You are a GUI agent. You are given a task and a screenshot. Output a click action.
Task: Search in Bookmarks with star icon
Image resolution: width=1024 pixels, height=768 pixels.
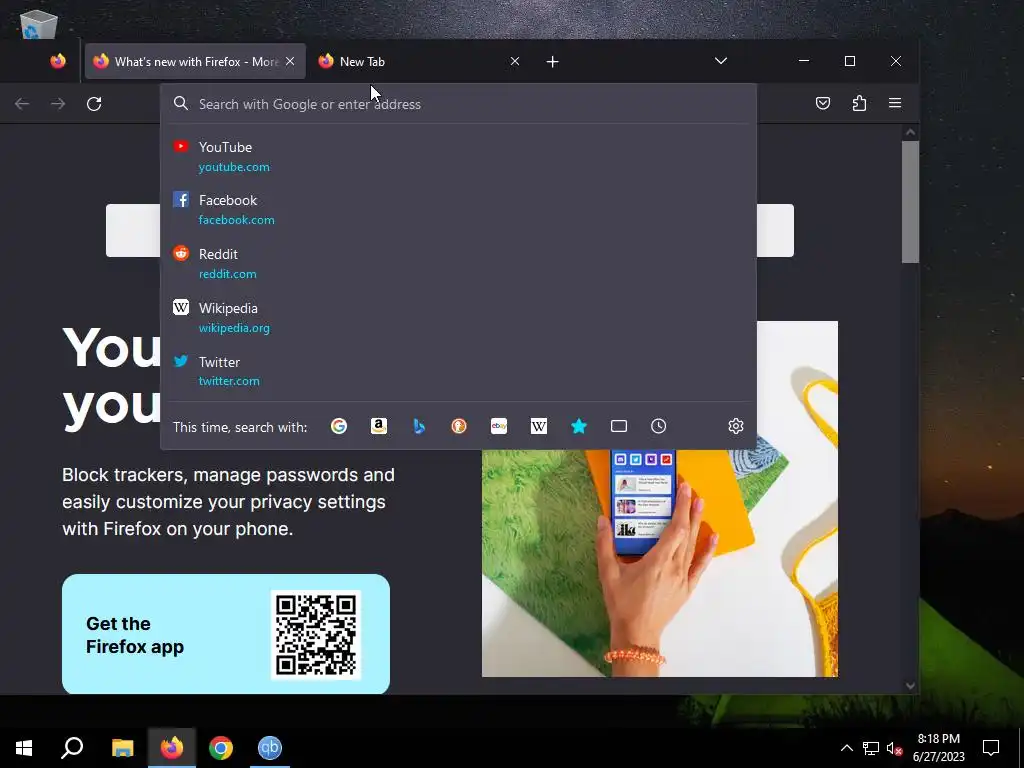tap(579, 426)
